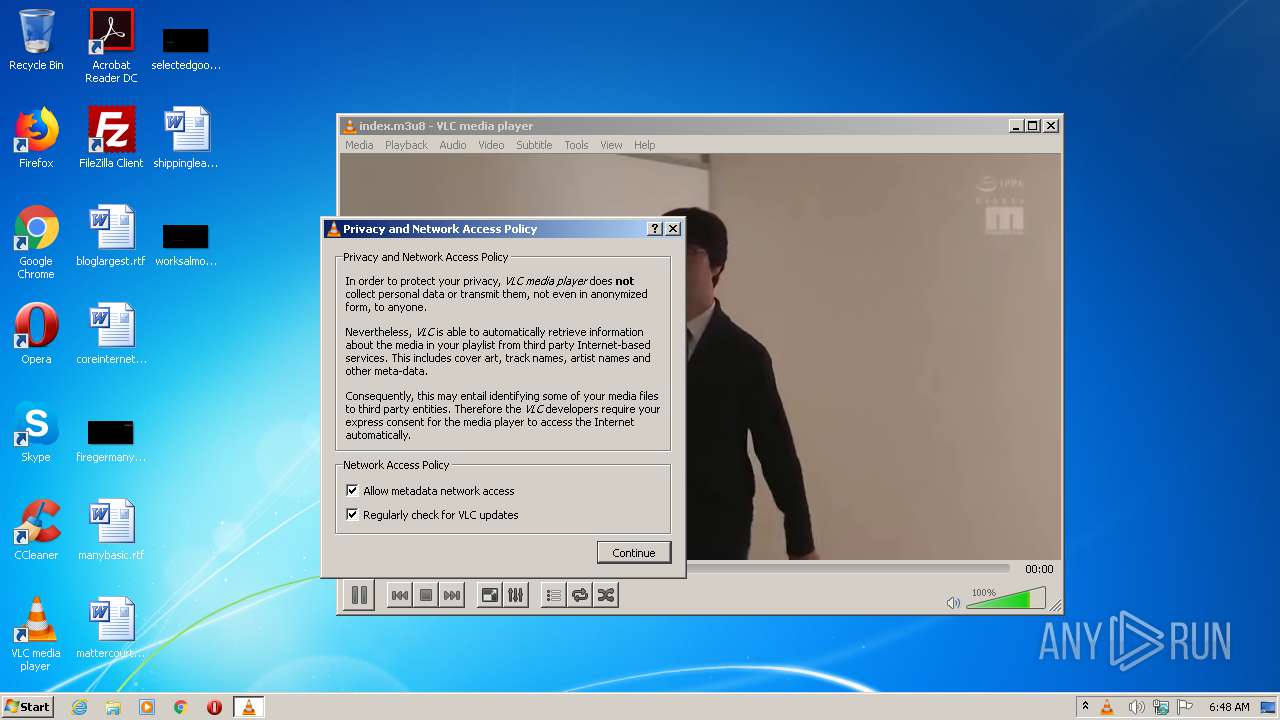Image resolution: width=1280 pixels, height=720 pixels.
Task: Open the Subtitle menu
Action: click(x=534, y=145)
